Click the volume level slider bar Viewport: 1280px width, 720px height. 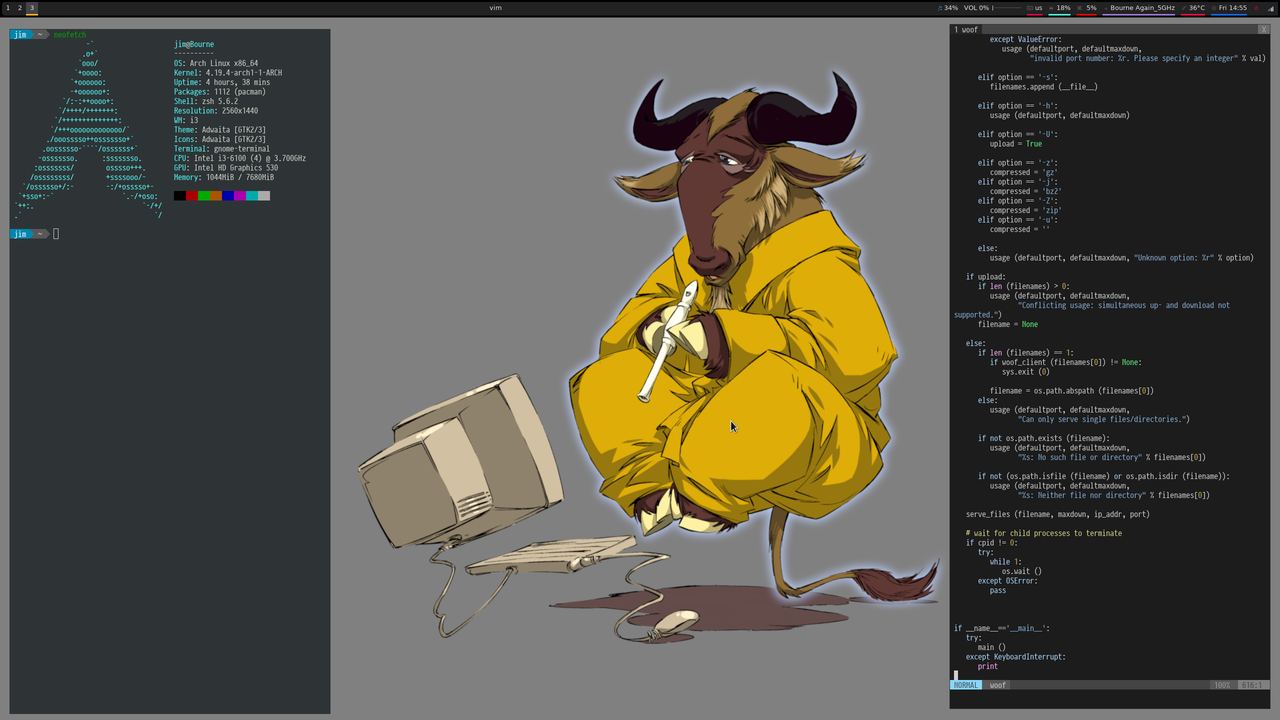[1007, 8]
